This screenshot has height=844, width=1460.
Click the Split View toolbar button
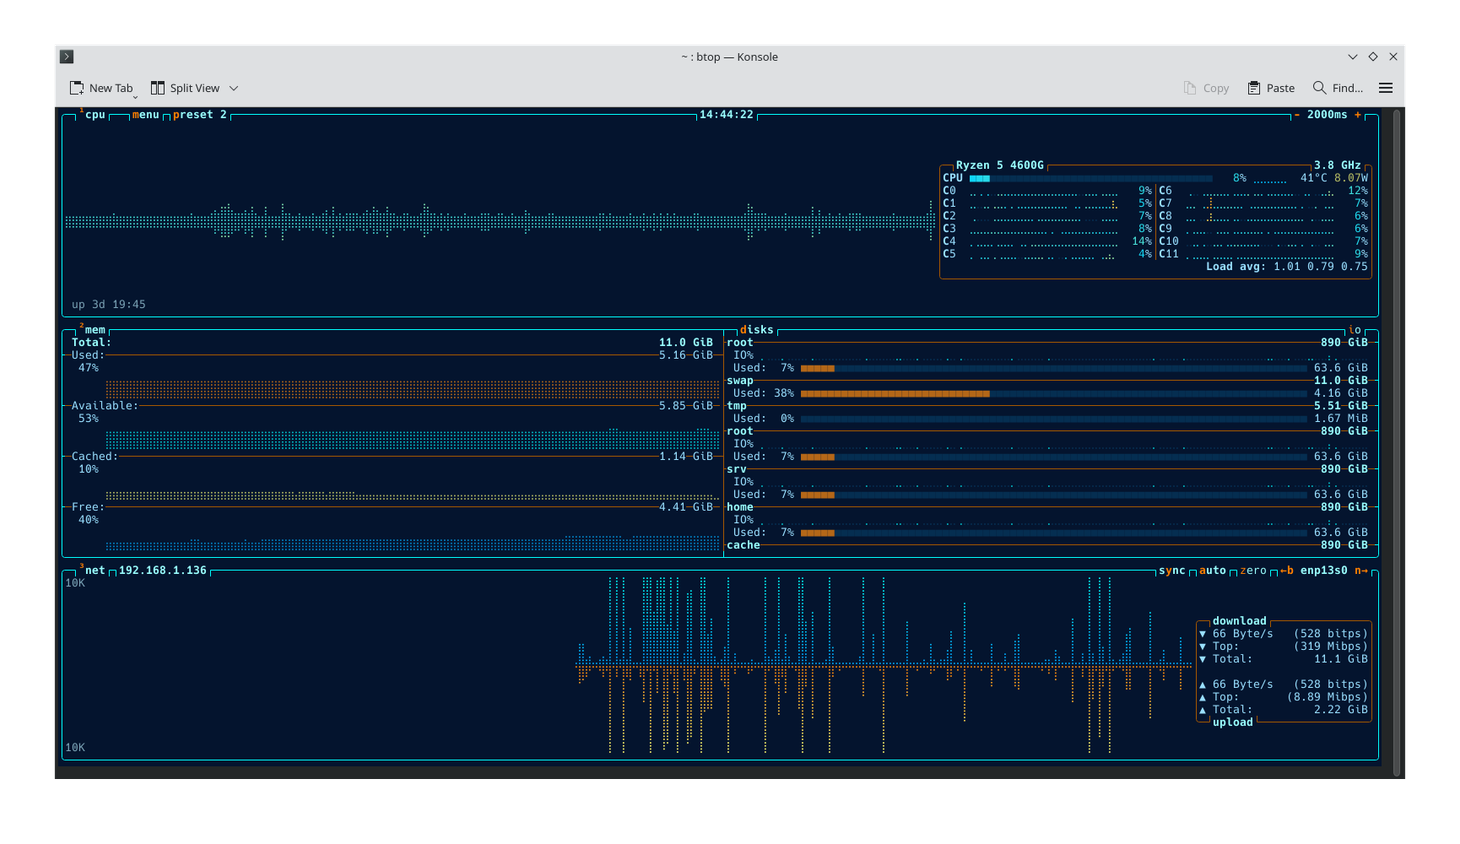[185, 88]
